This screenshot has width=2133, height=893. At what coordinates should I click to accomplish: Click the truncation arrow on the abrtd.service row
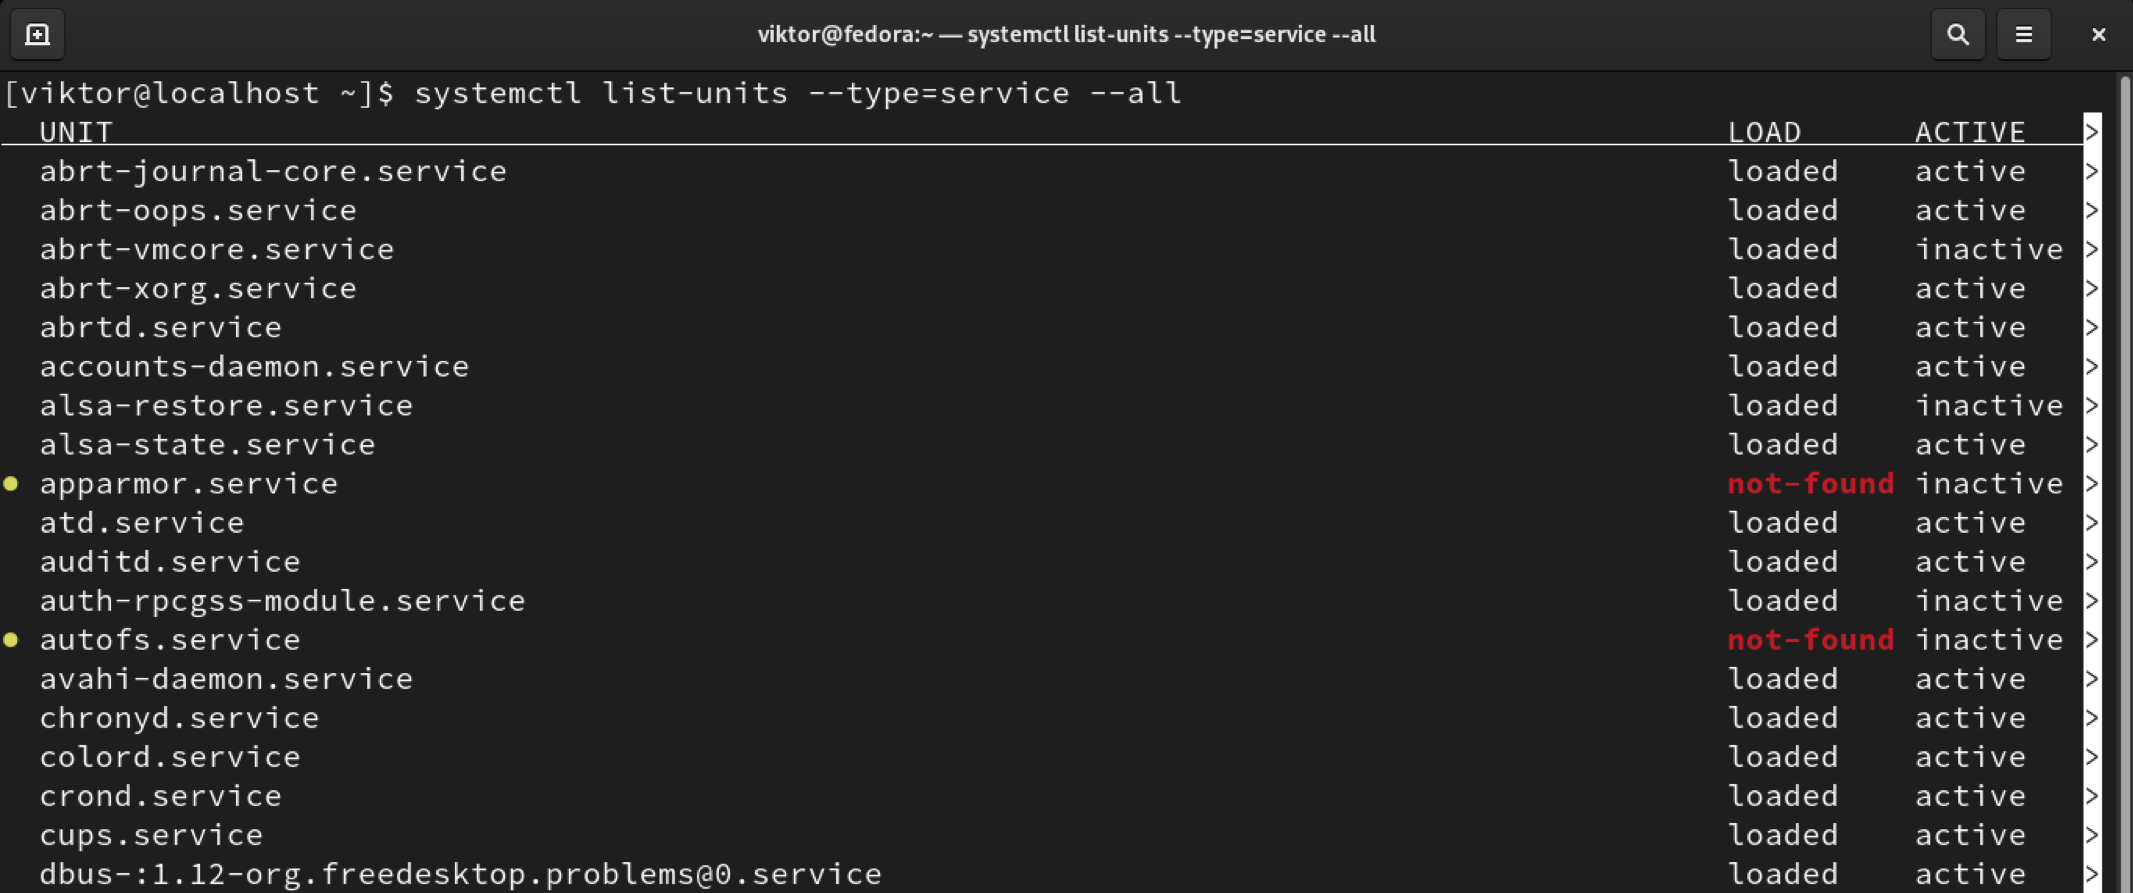(2091, 328)
